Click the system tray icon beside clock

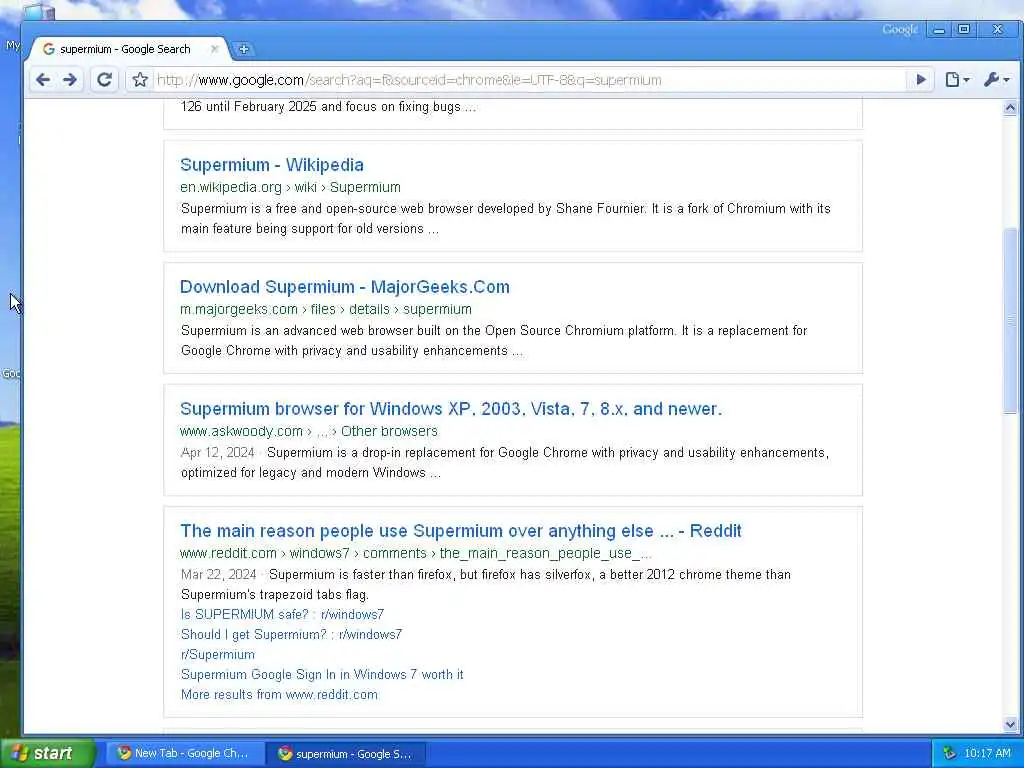point(950,754)
